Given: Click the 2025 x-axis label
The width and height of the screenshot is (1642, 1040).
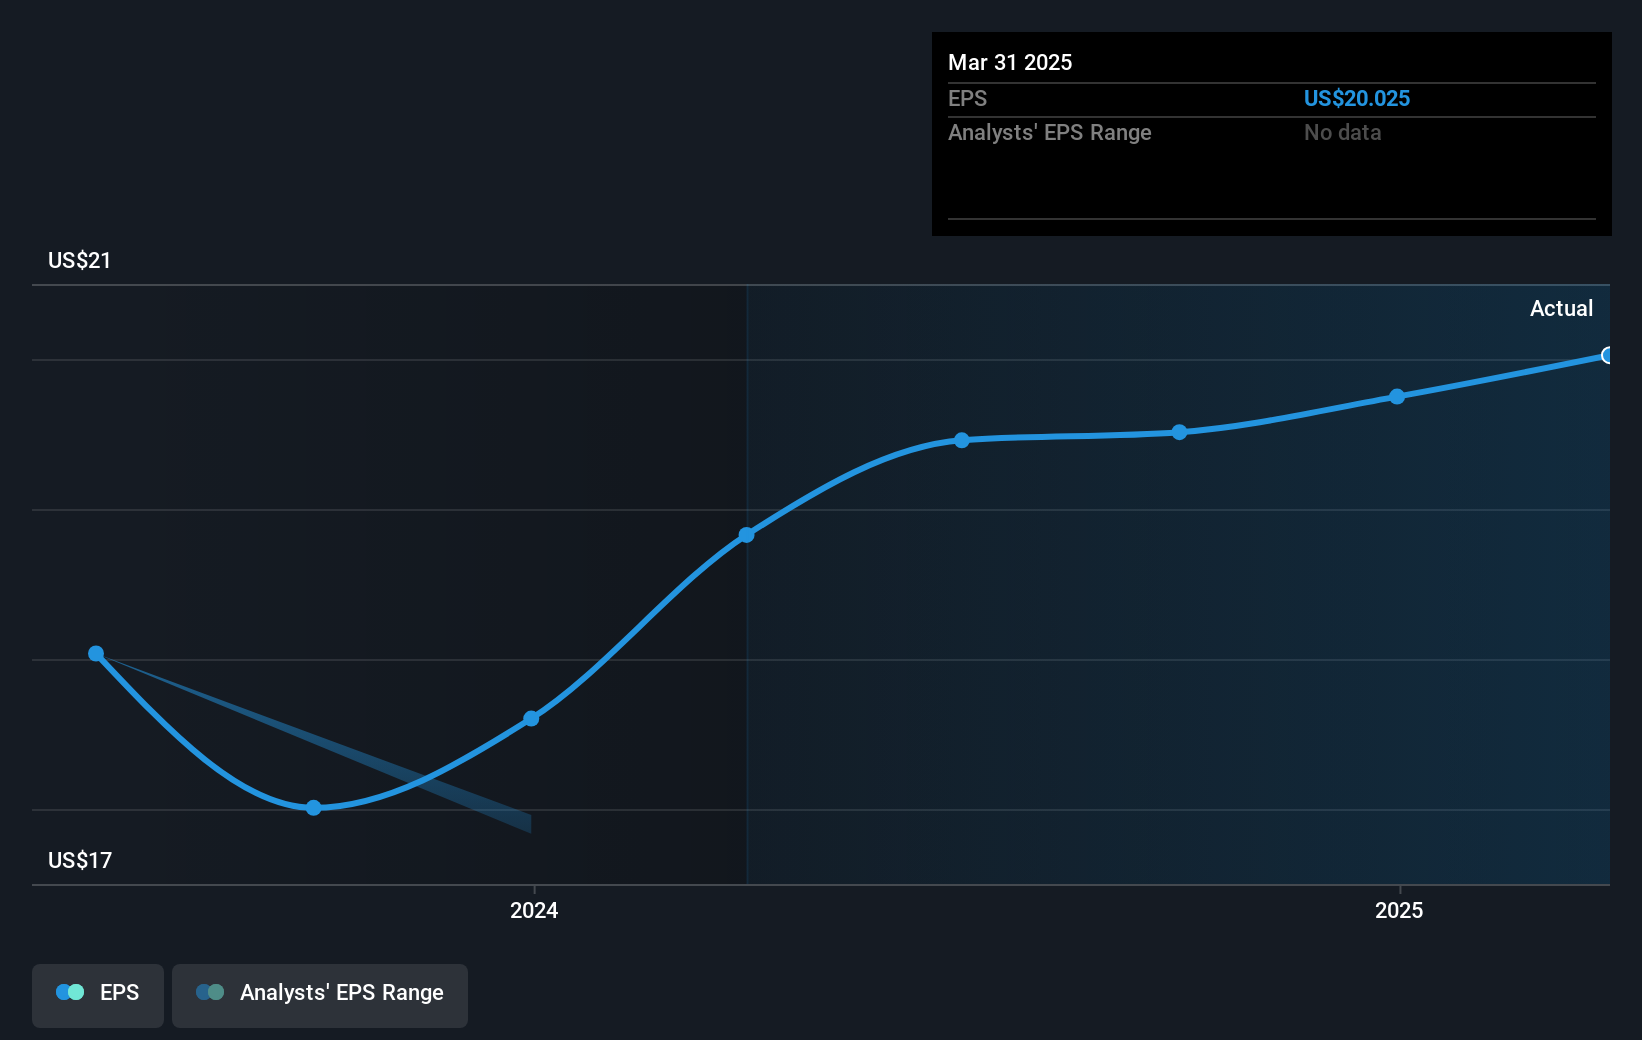Looking at the screenshot, I should click(x=1399, y=910).
